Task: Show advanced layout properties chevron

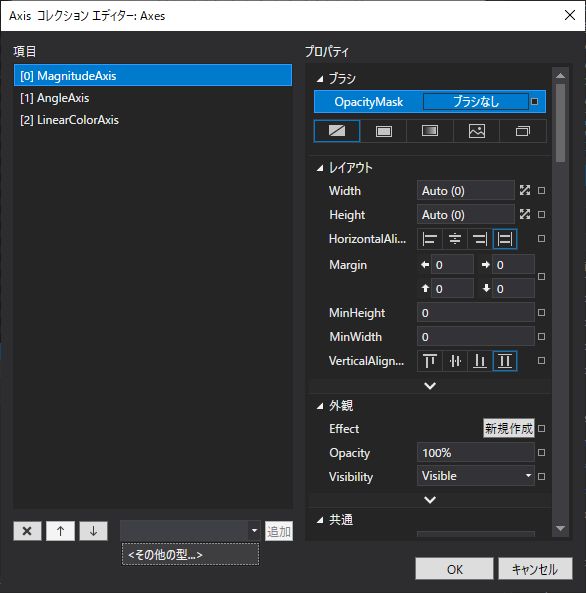Action: pos(430,386)
